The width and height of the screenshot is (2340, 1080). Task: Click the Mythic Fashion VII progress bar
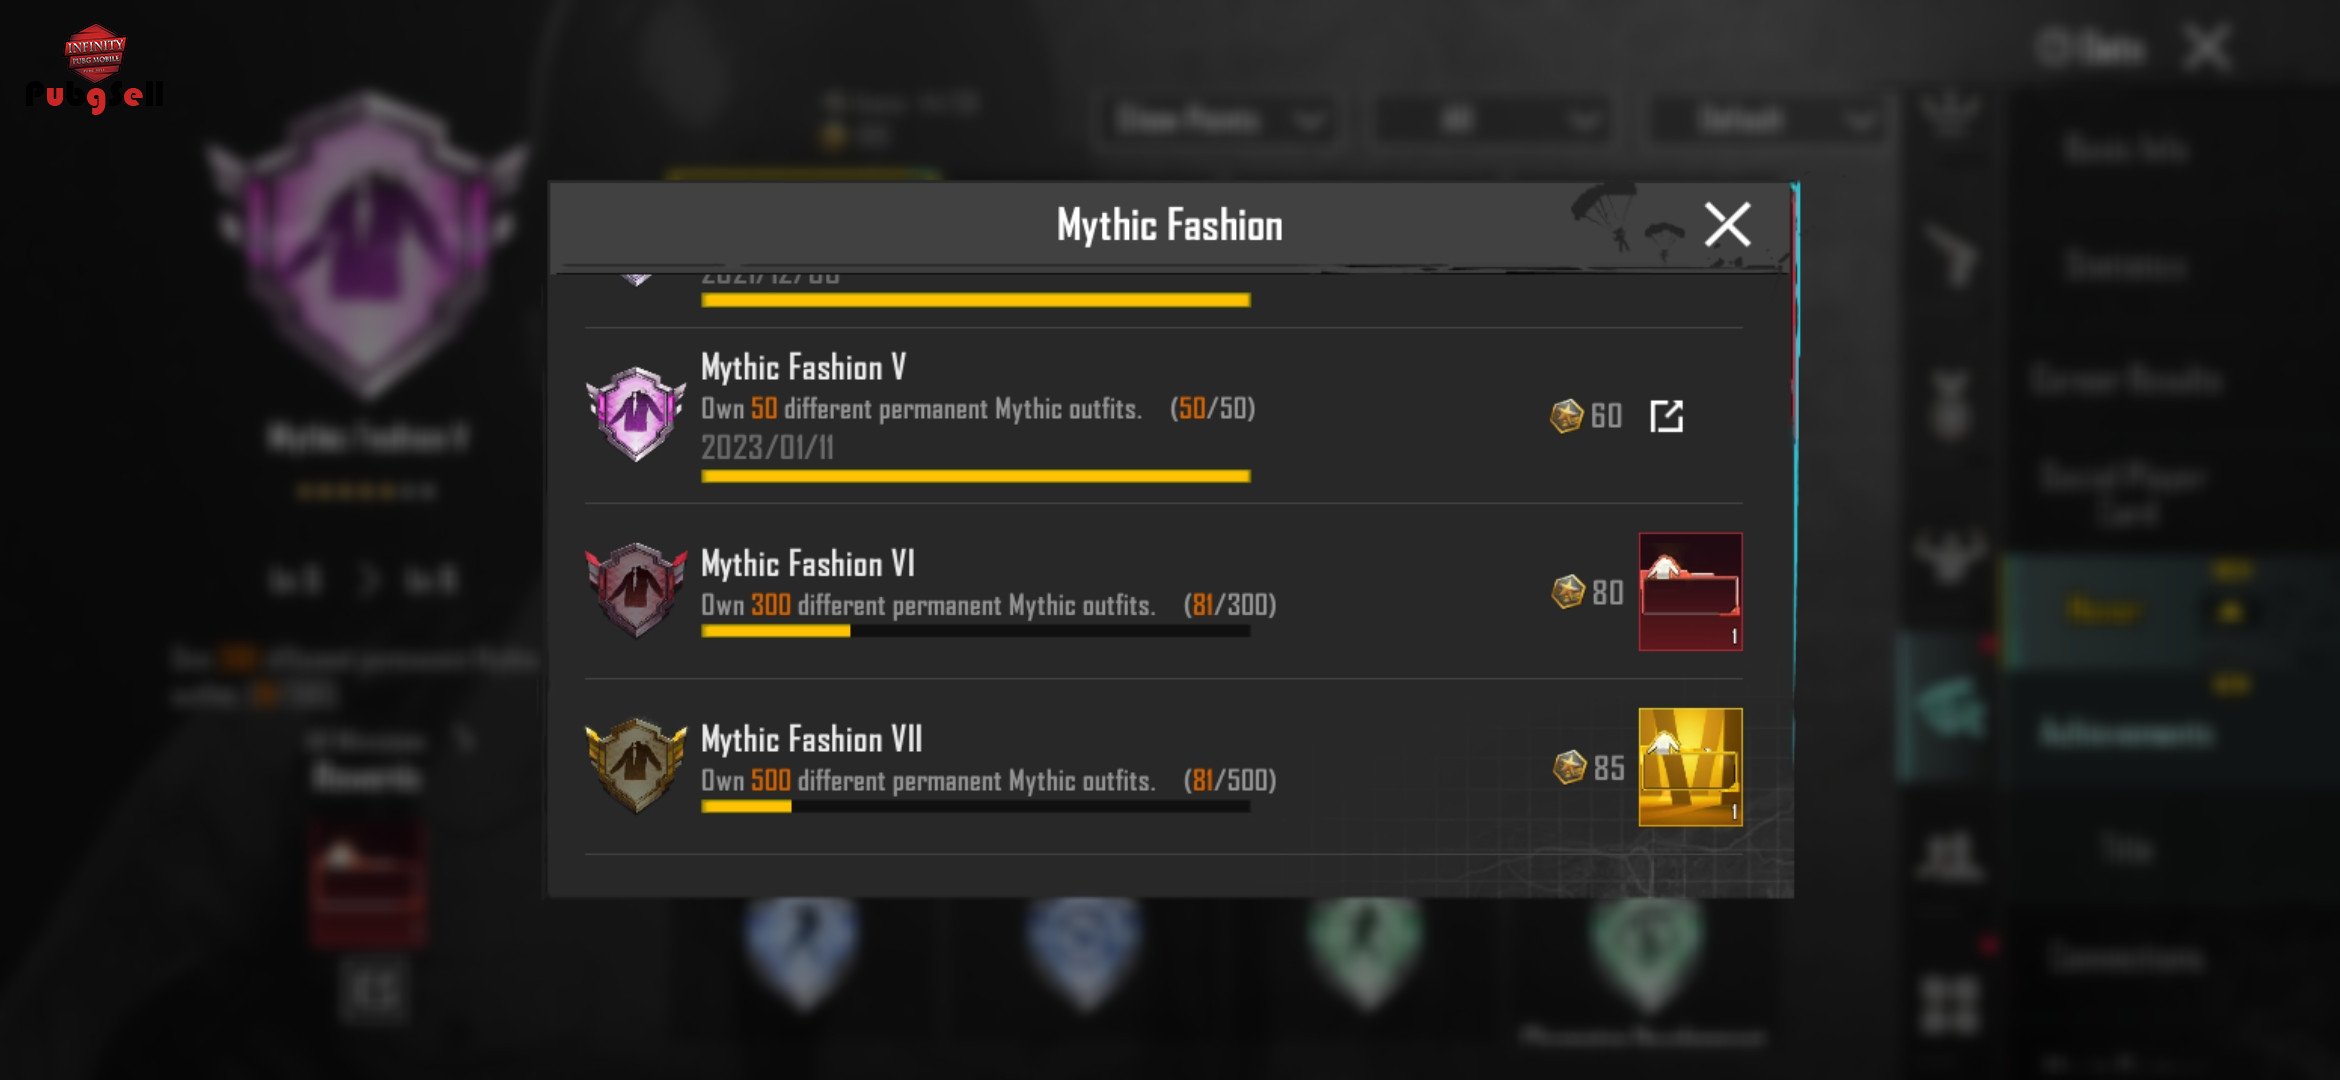976,806
